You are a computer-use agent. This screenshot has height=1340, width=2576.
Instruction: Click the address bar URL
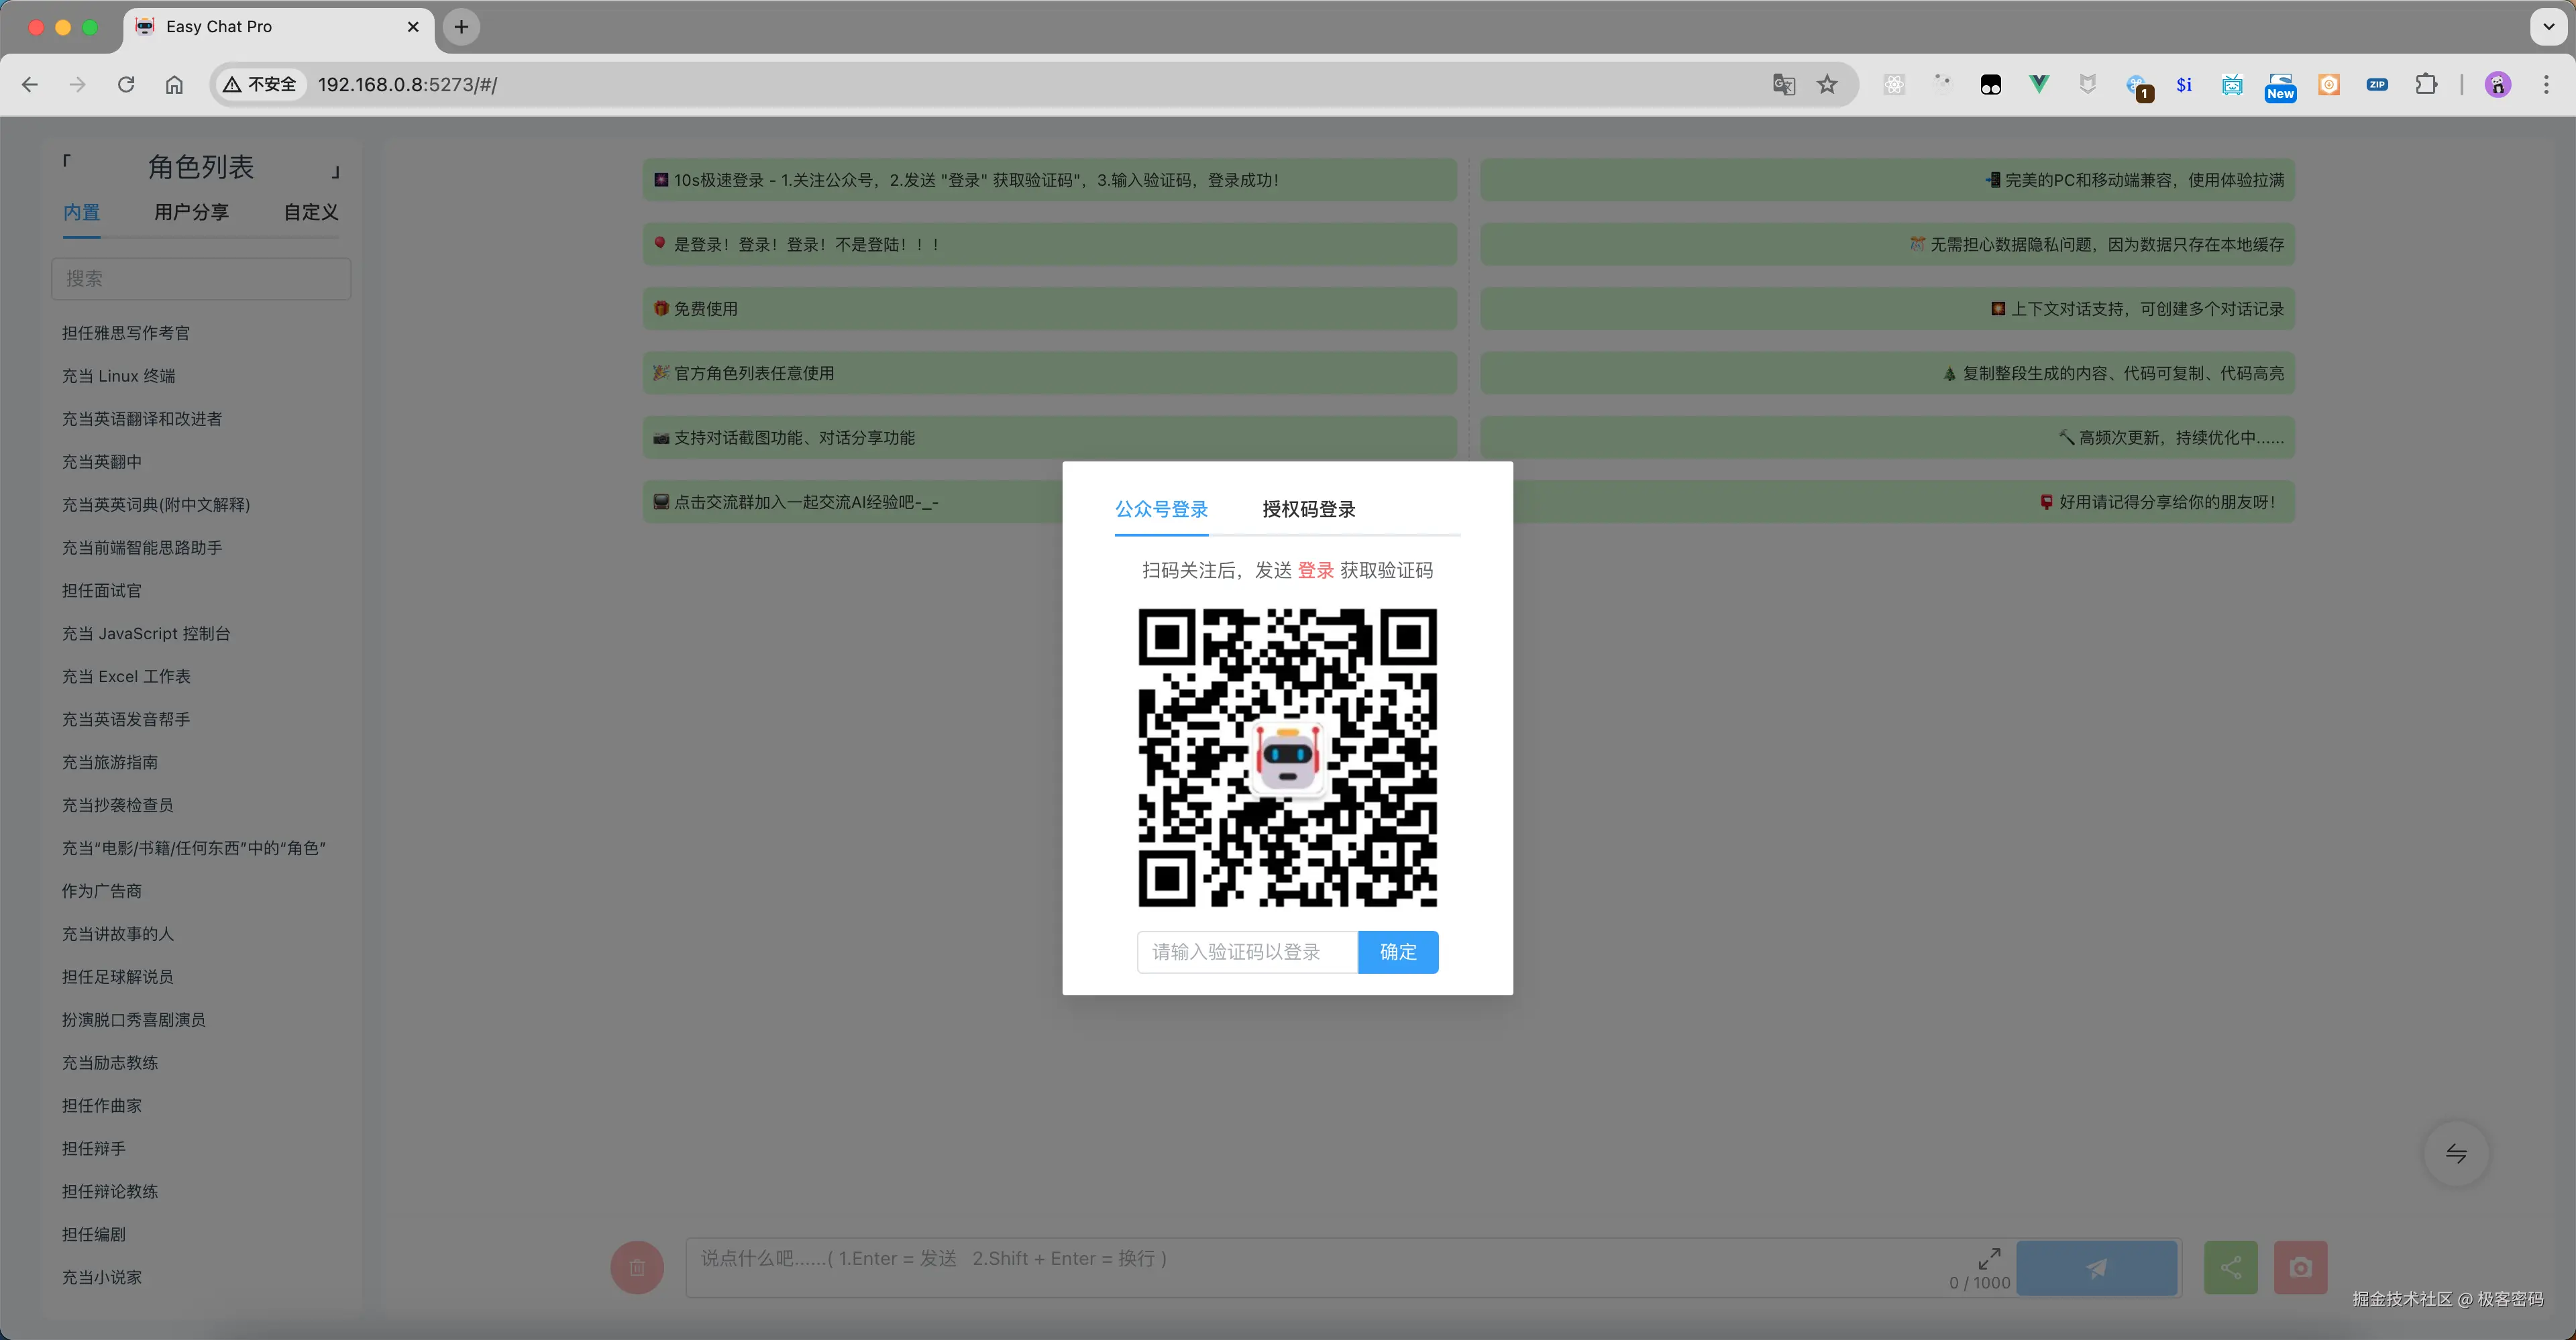click(407, 85)
